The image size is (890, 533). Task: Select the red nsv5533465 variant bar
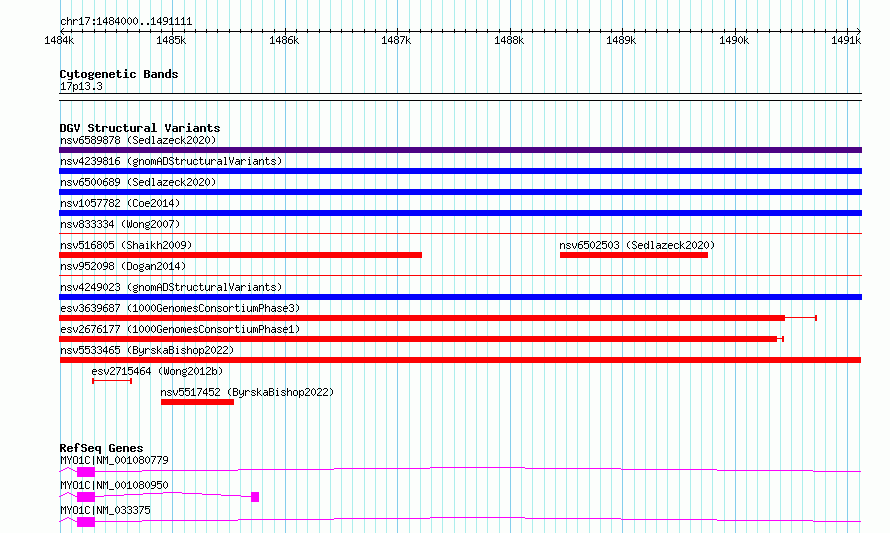pyautogui.click(x=460, y=360)
